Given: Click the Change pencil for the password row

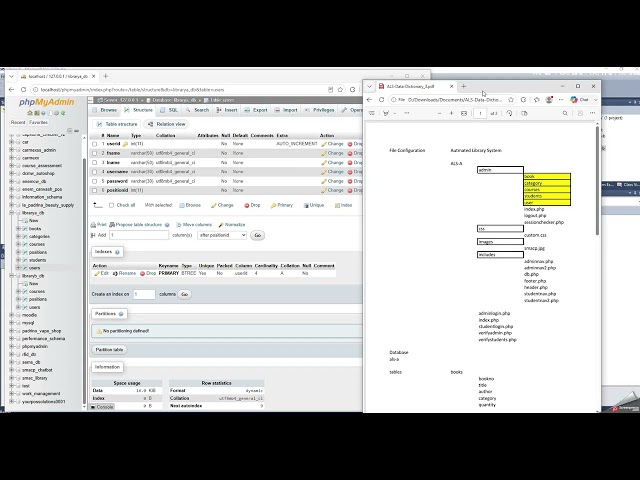Looking at the screenshot, I should (324, 181).
